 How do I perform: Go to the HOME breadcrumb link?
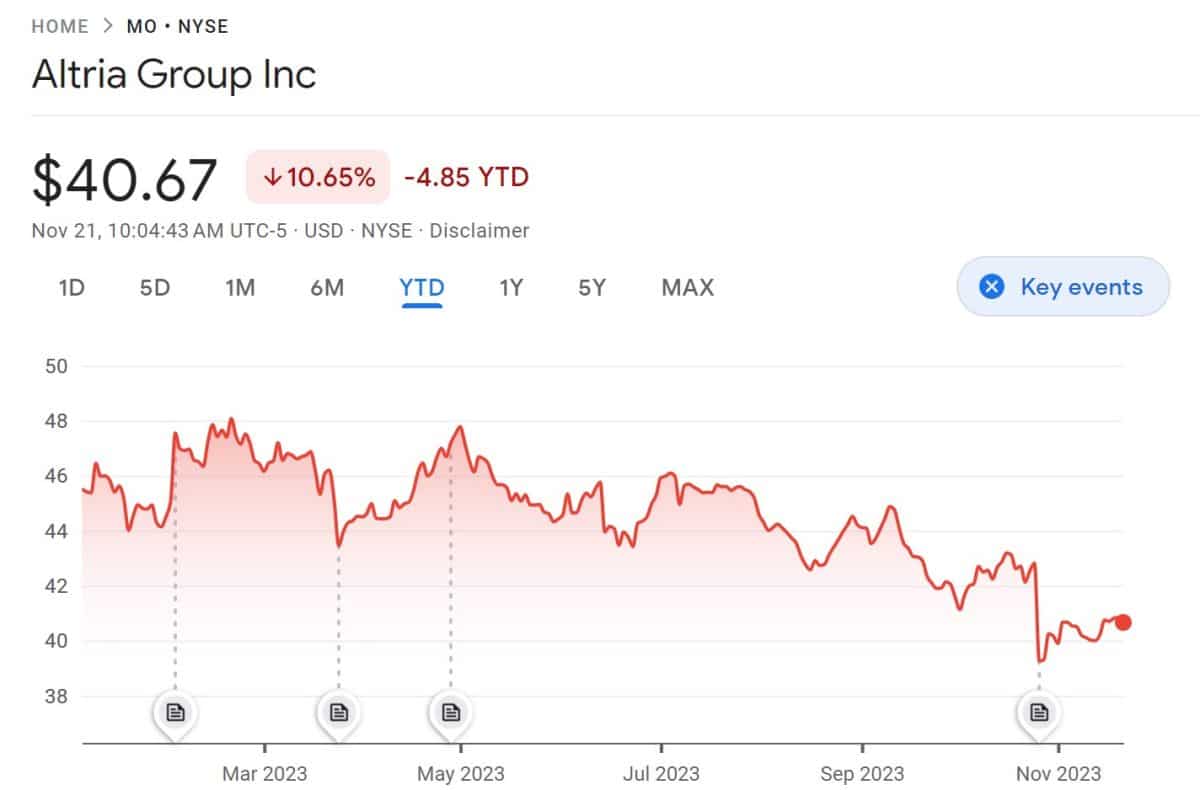tap(60, 26)
